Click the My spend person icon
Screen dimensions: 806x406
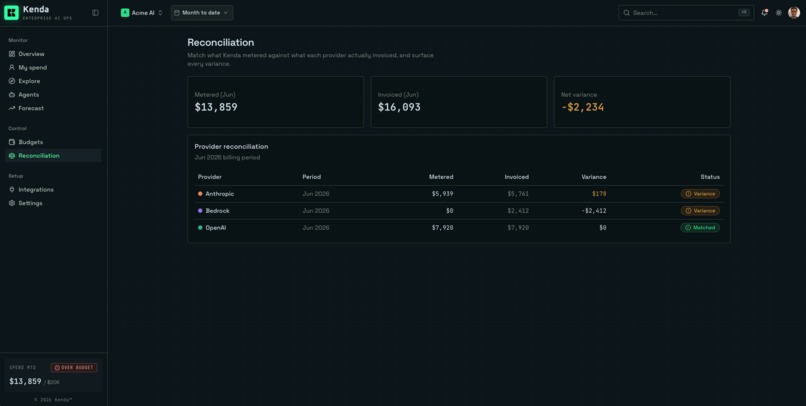click(x=12, y=67)
